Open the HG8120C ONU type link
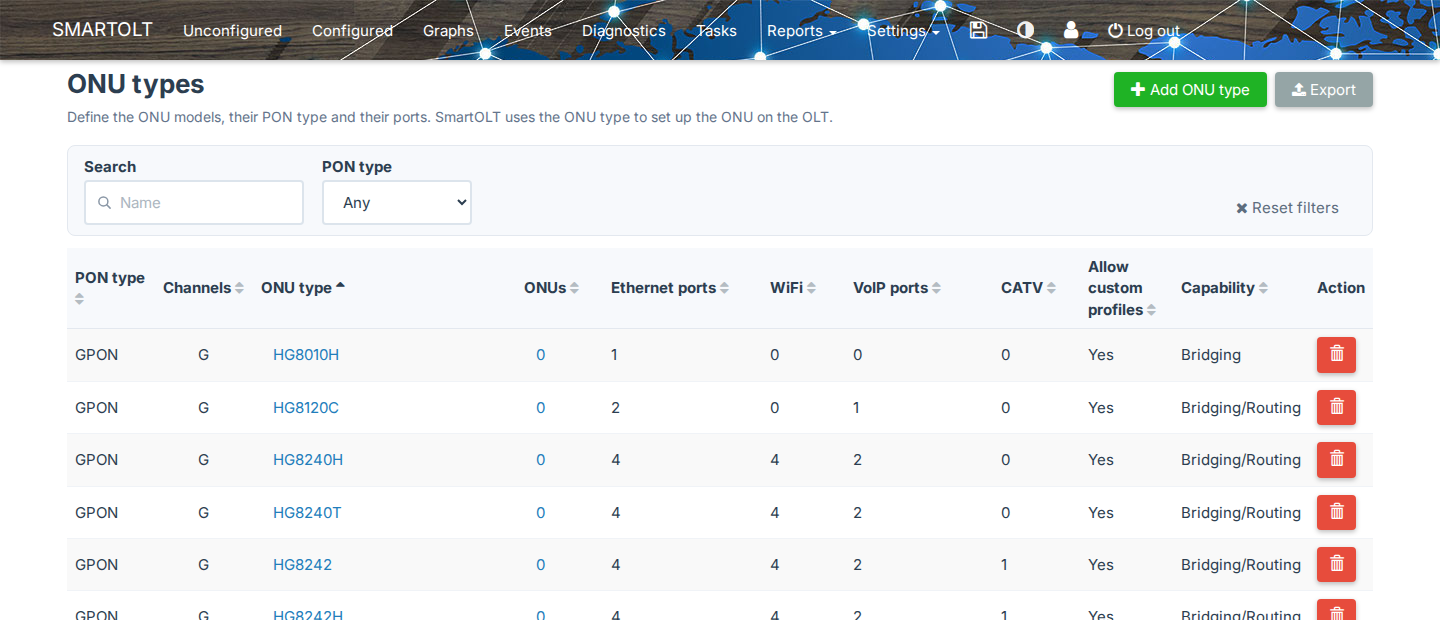 pyautogui.click(x=306, y=408)
